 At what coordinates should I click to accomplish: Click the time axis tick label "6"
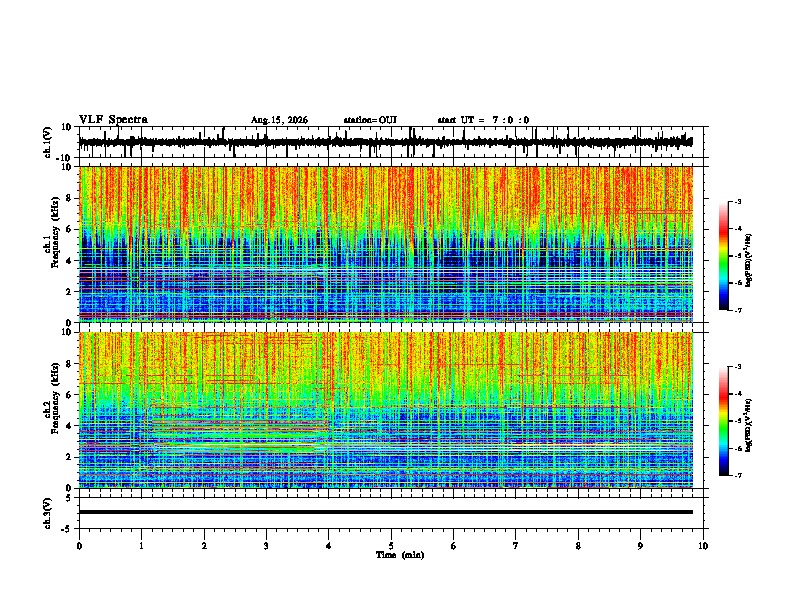coord(454,546)
